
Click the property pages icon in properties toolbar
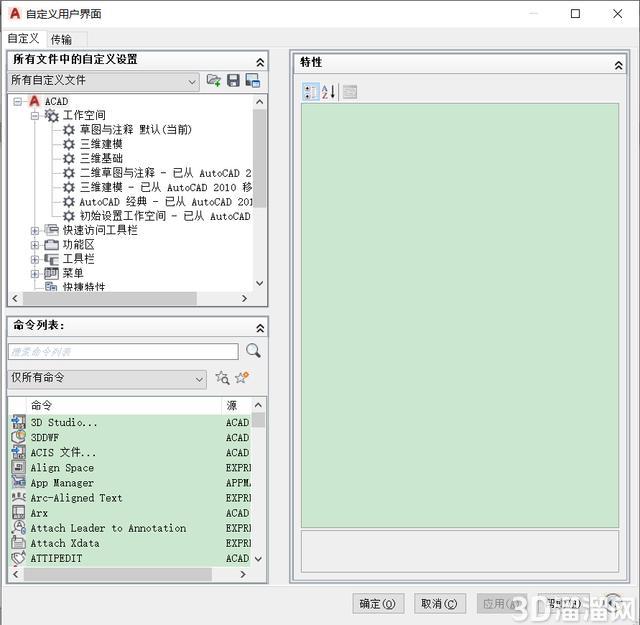(350, 92)
